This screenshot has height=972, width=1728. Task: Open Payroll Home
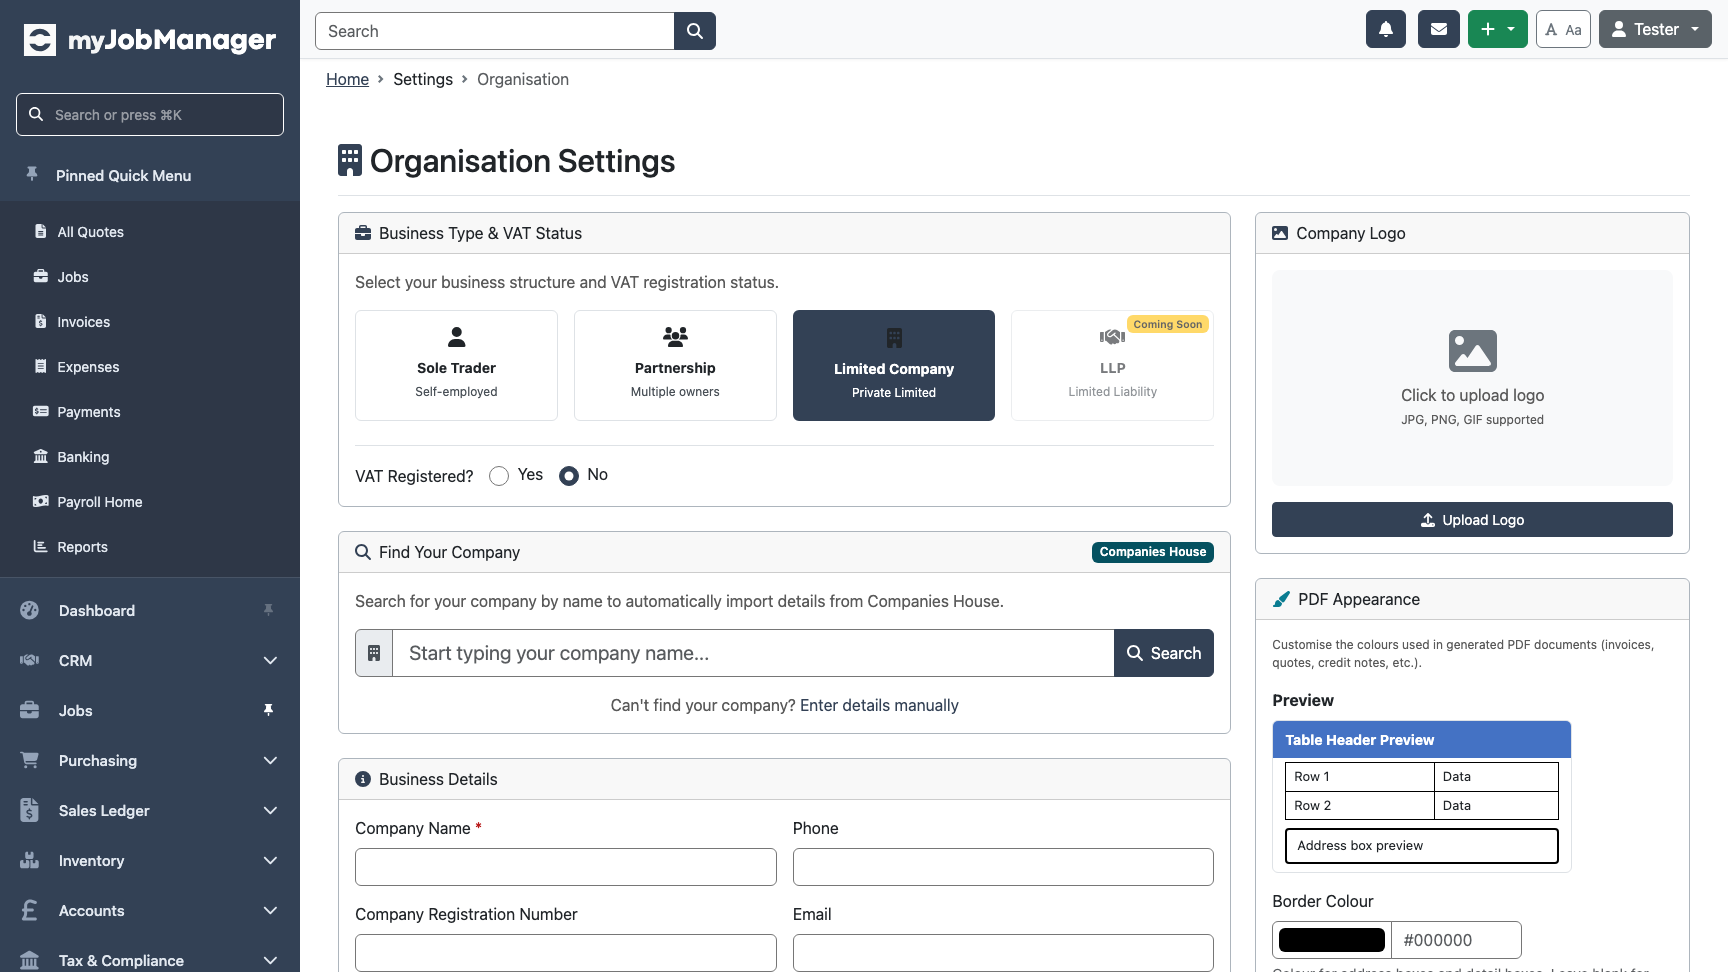click(x=100, y=502)
